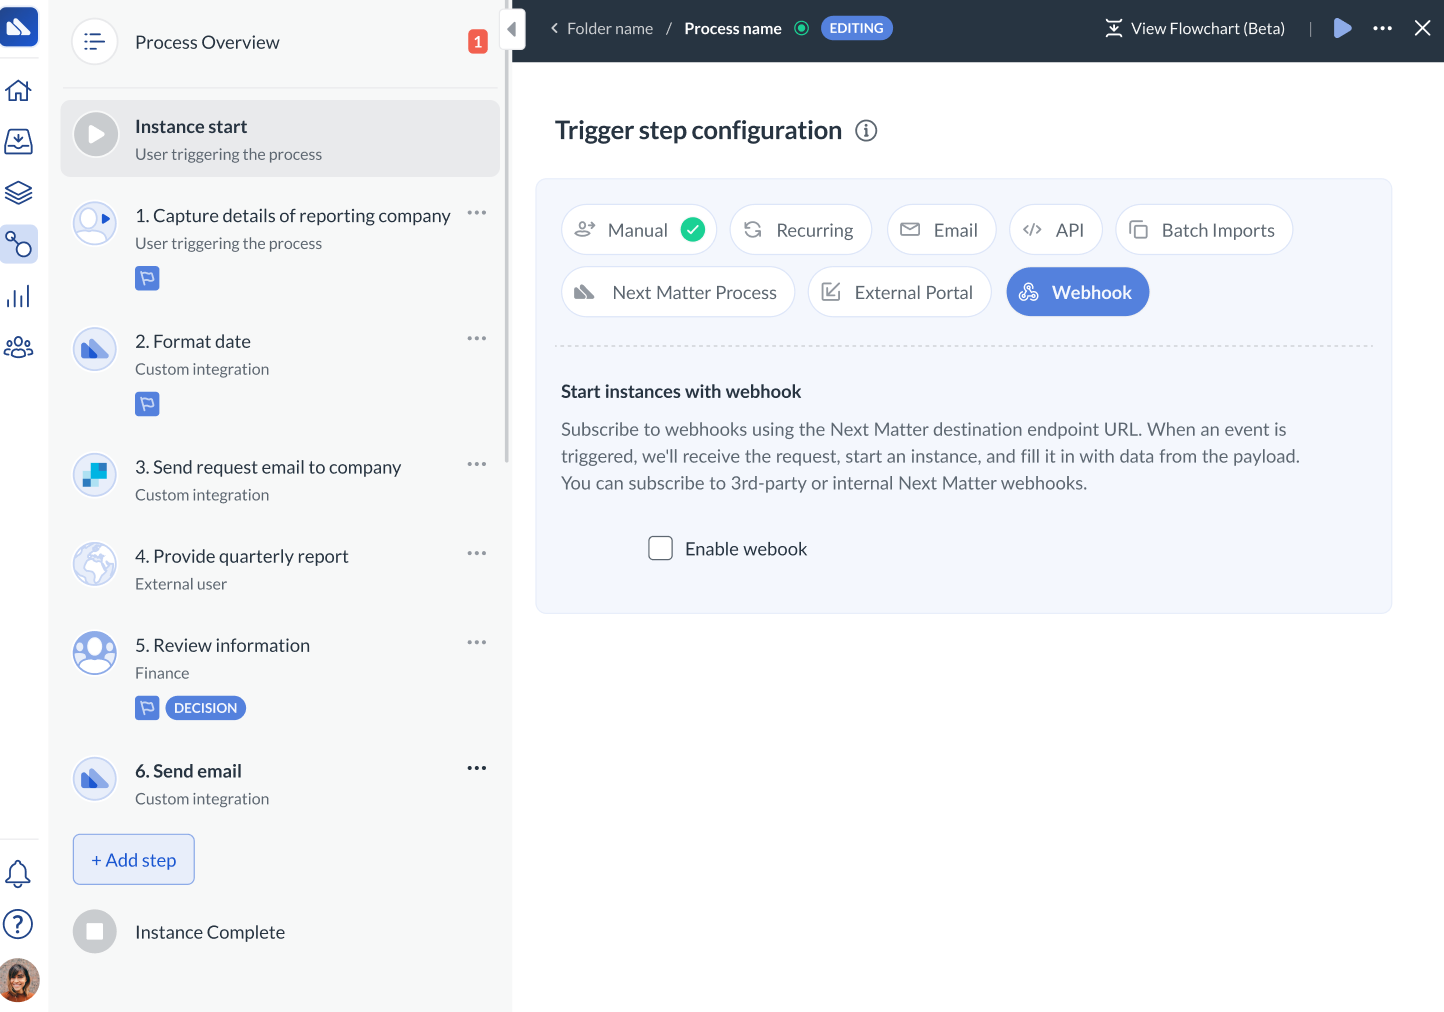Open step 2 Format date
This screenshot has width=1444, height=1012.
pos(193,342)
